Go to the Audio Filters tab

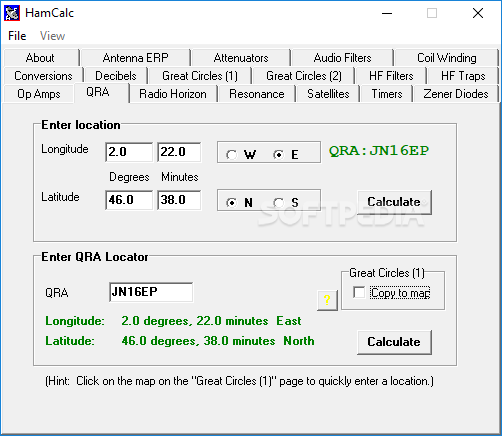(x=342, y=58)
